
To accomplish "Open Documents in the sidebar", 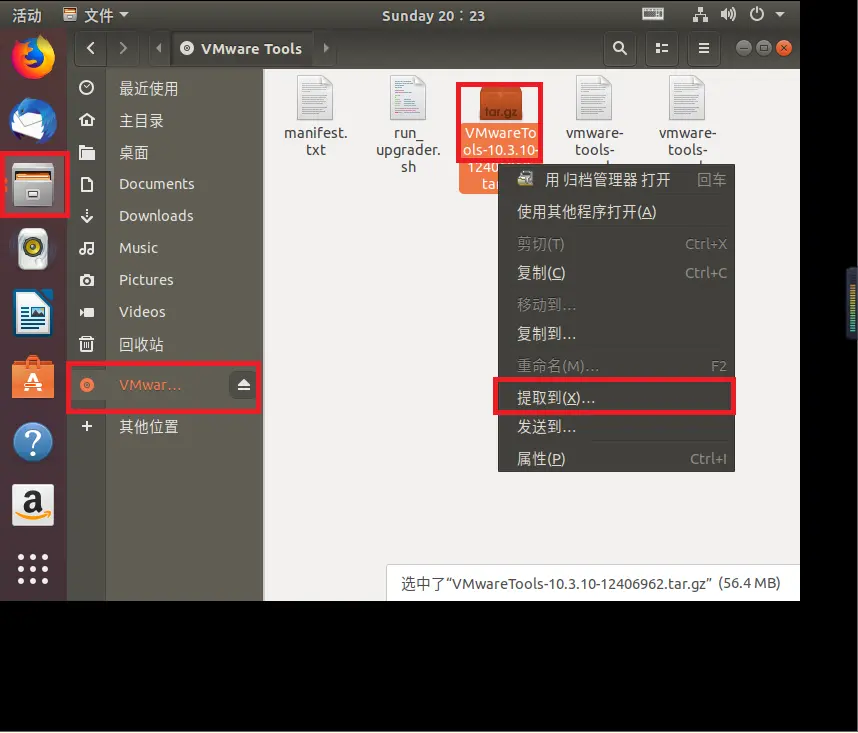I will pos(165,184).
